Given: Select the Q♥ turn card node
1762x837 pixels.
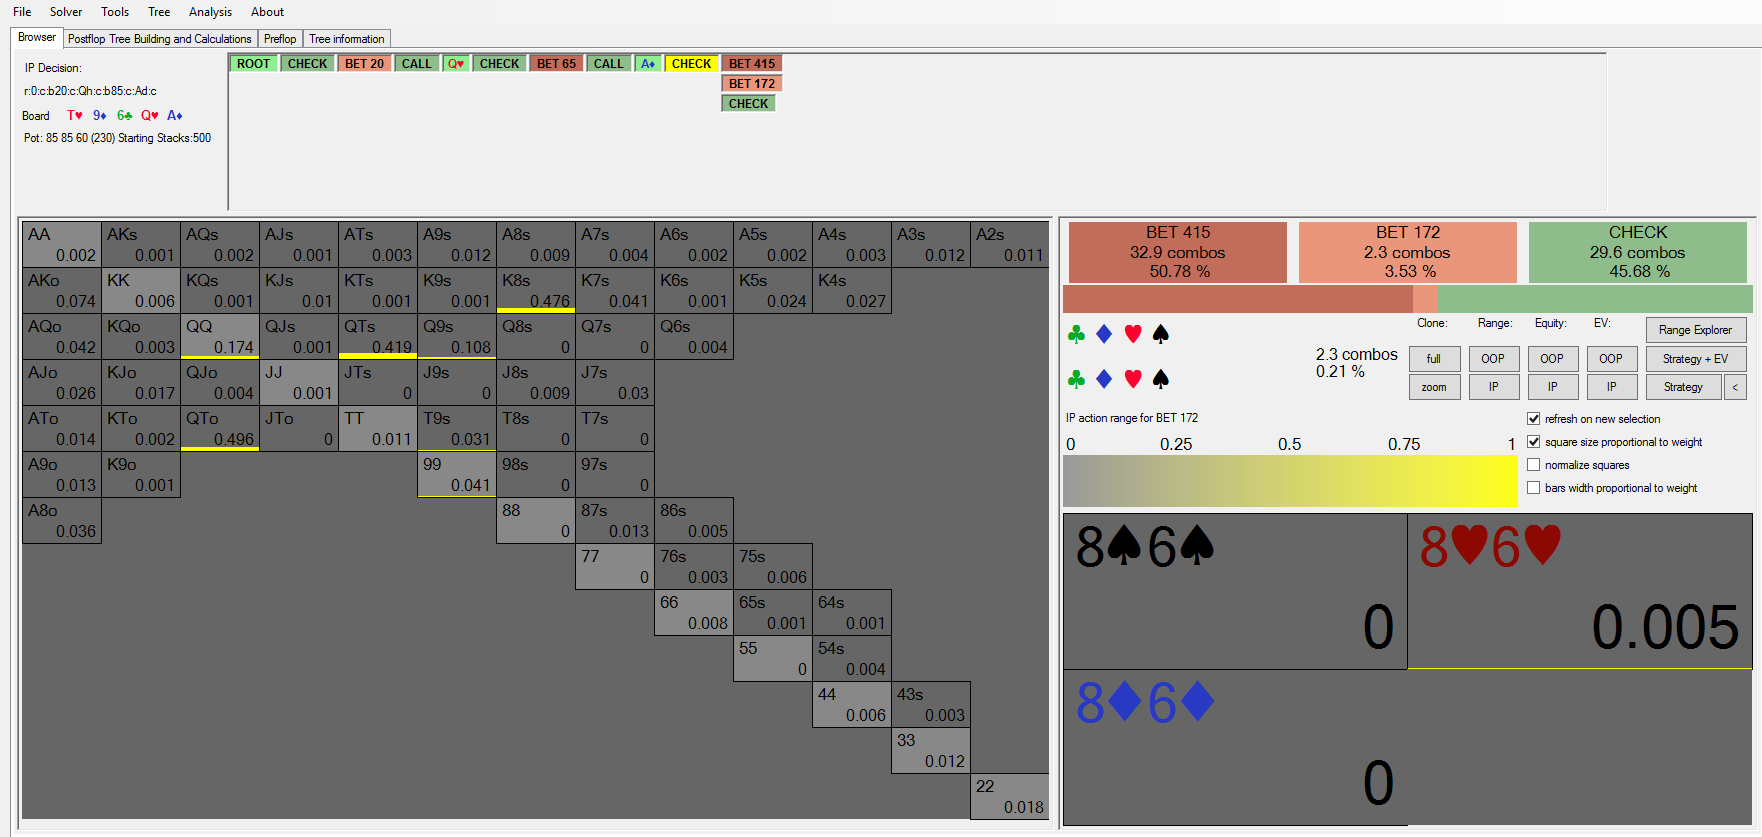Looking at the screenshot, I should pos(456,64).
